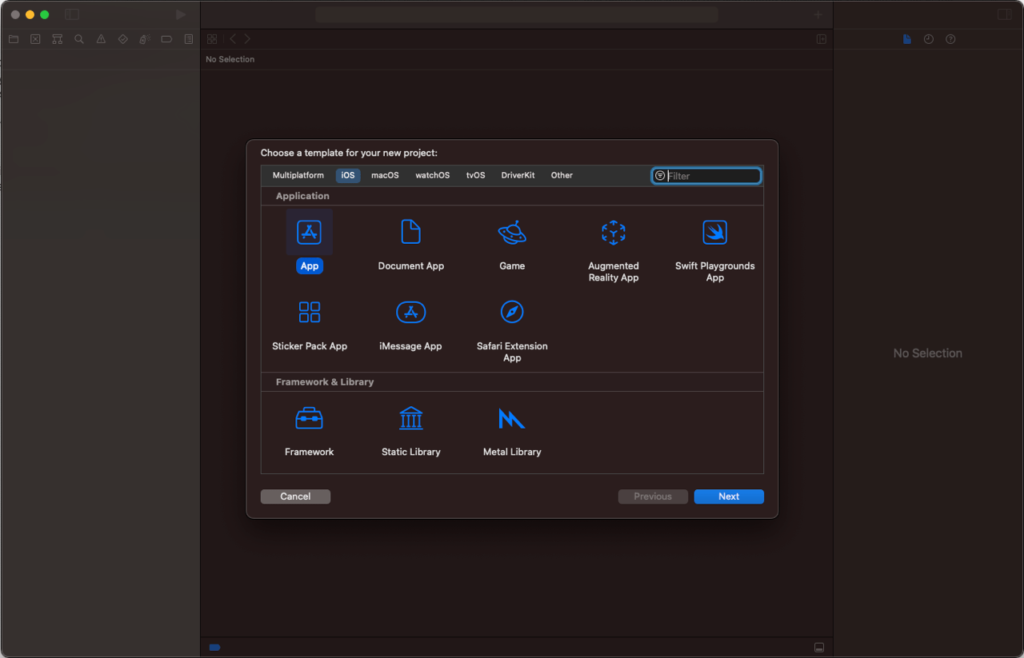Screen dimensions: 1024x658
Task: Open the quick help inspector
Action: point(951,39)
